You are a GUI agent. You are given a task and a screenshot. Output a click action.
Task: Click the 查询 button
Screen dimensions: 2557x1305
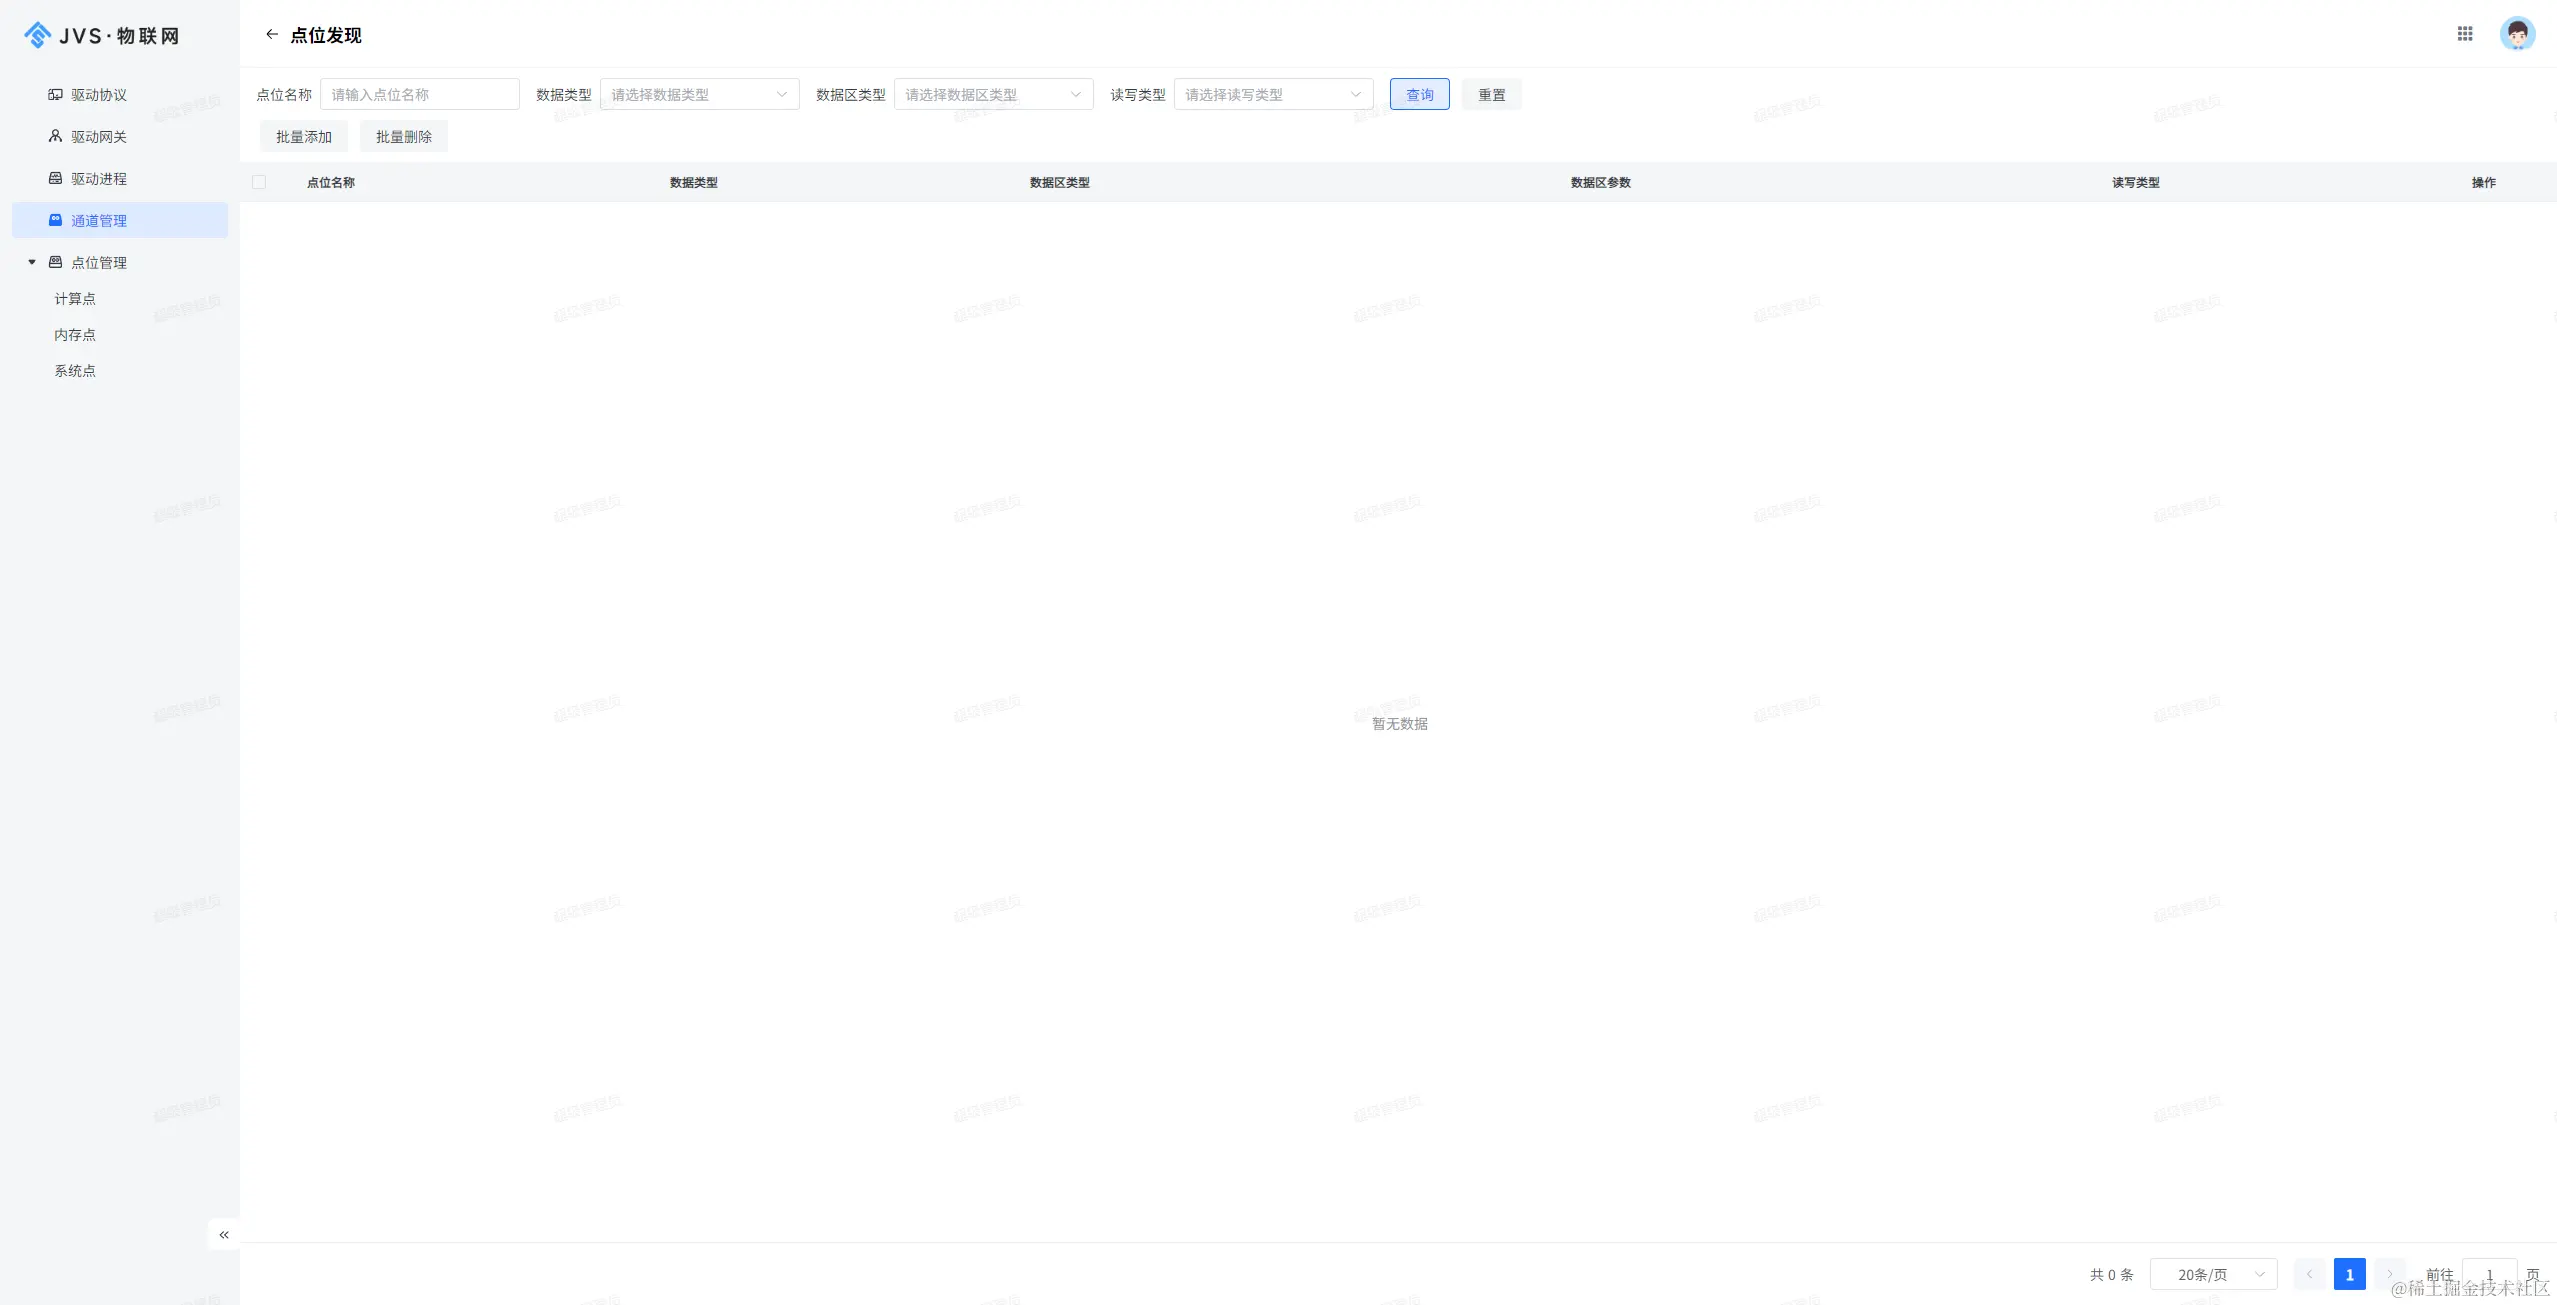[1419, 95]
